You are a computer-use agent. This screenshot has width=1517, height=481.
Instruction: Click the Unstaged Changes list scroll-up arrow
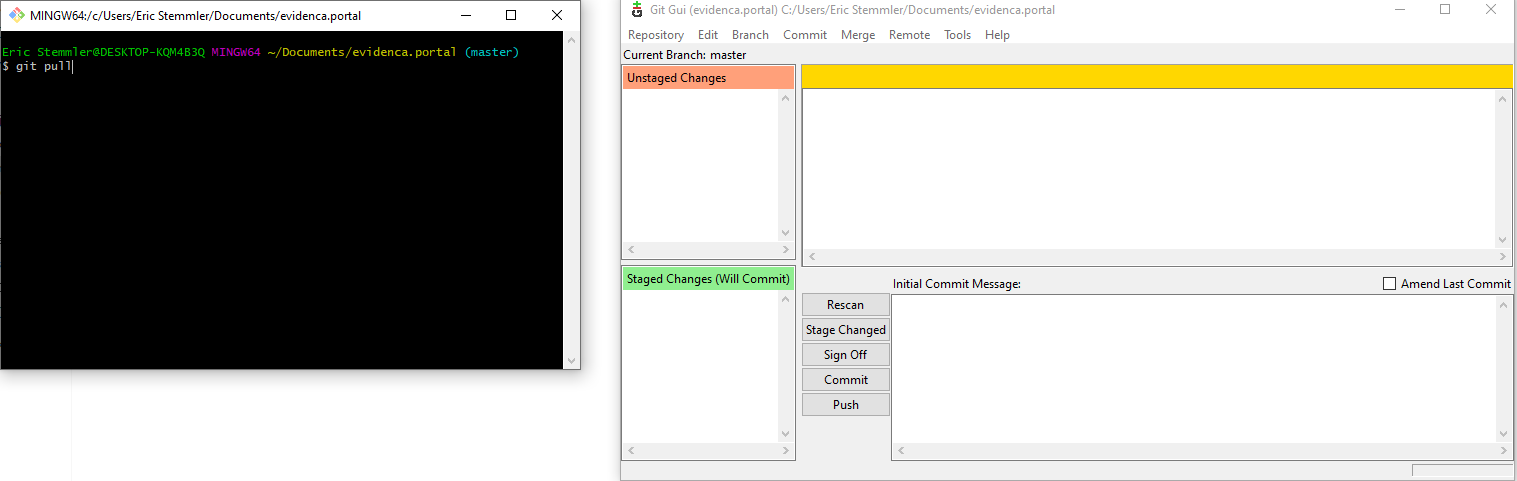point(785,97)
